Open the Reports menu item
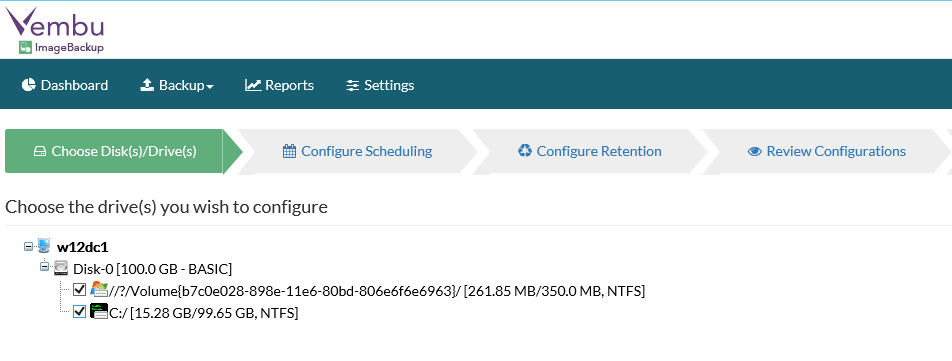This screenshot has height=361, width=952. [279, 85]
